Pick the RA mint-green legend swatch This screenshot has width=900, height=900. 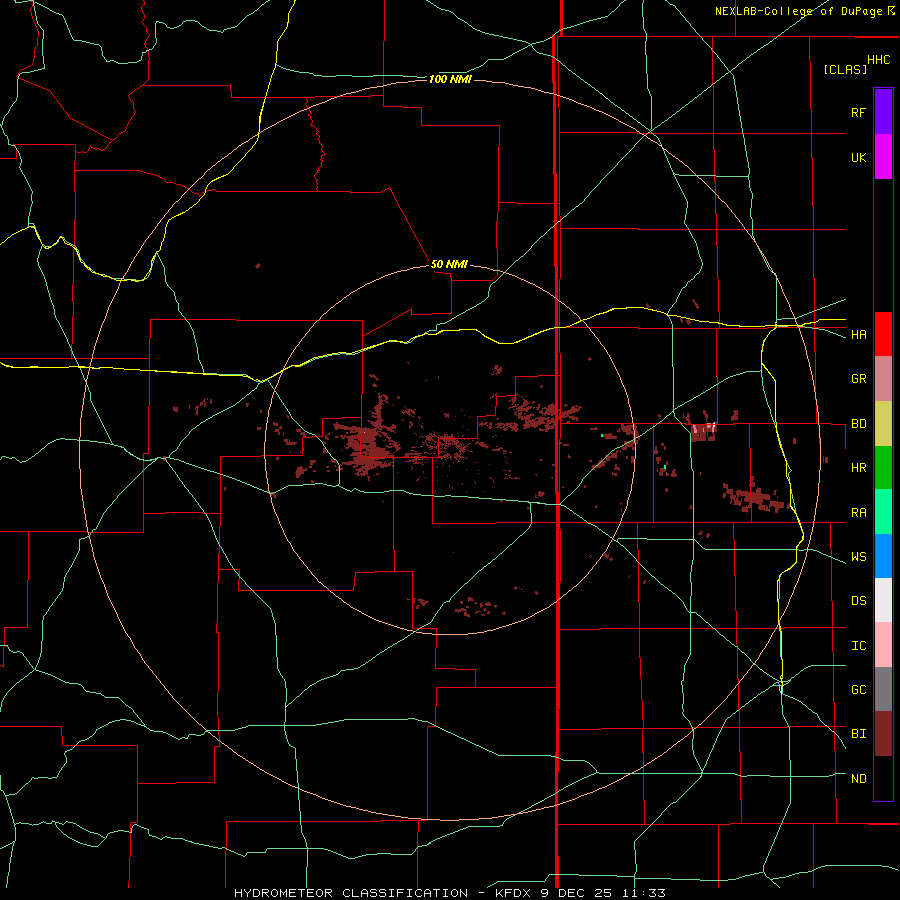tap(883, 512)
